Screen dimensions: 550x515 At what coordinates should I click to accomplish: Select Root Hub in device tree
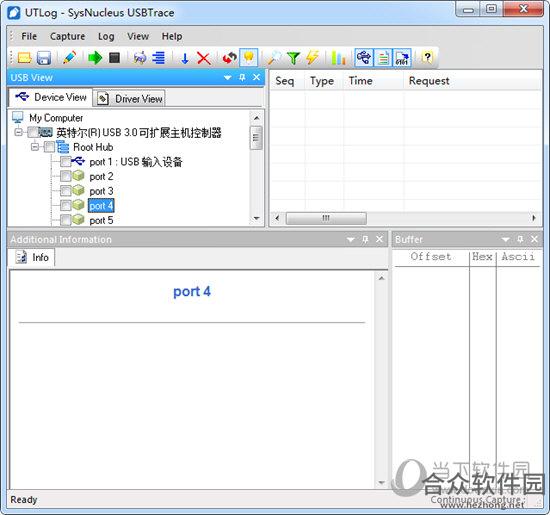(x=93, y=147)
